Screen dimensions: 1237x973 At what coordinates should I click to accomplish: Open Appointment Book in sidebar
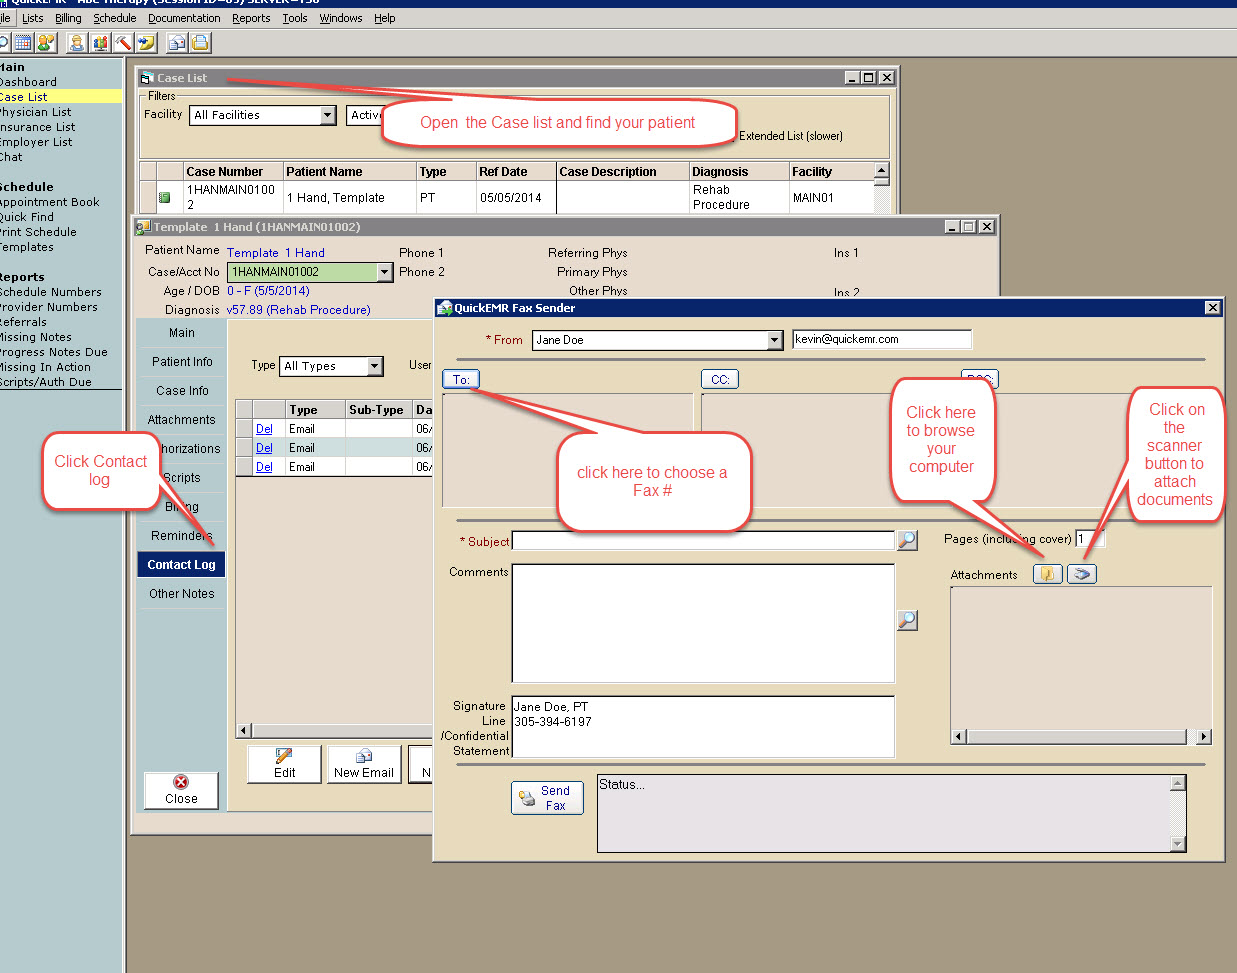point(49,202)
